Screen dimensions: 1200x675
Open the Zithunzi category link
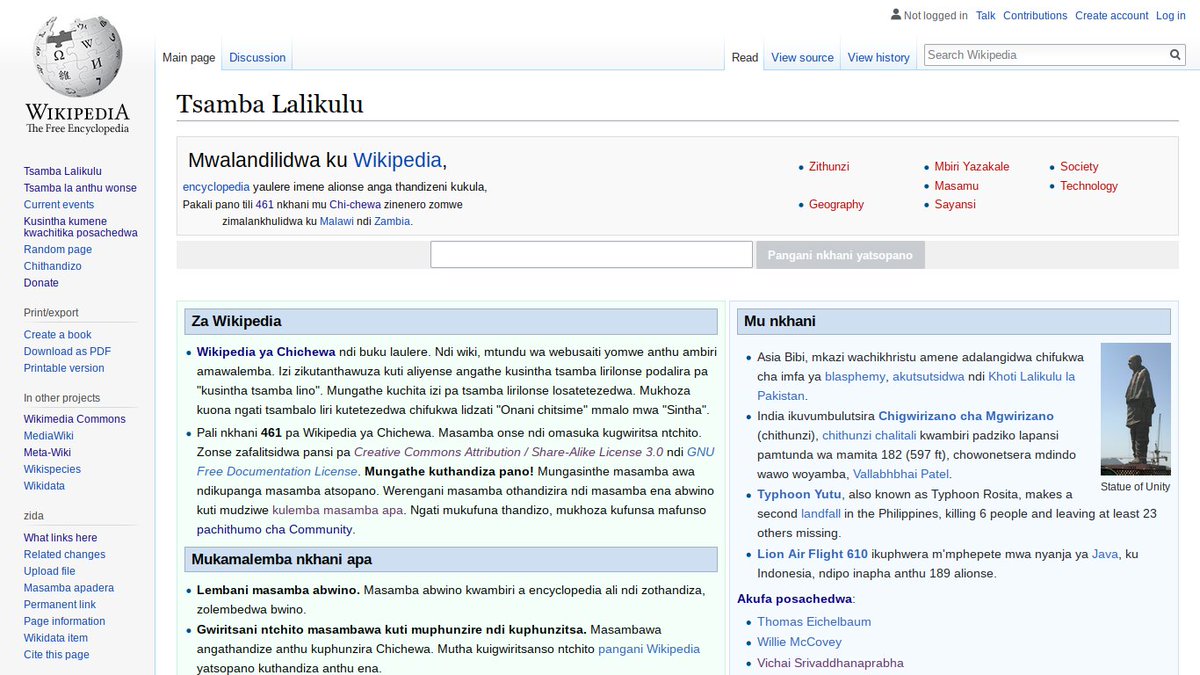pos(829,167)
